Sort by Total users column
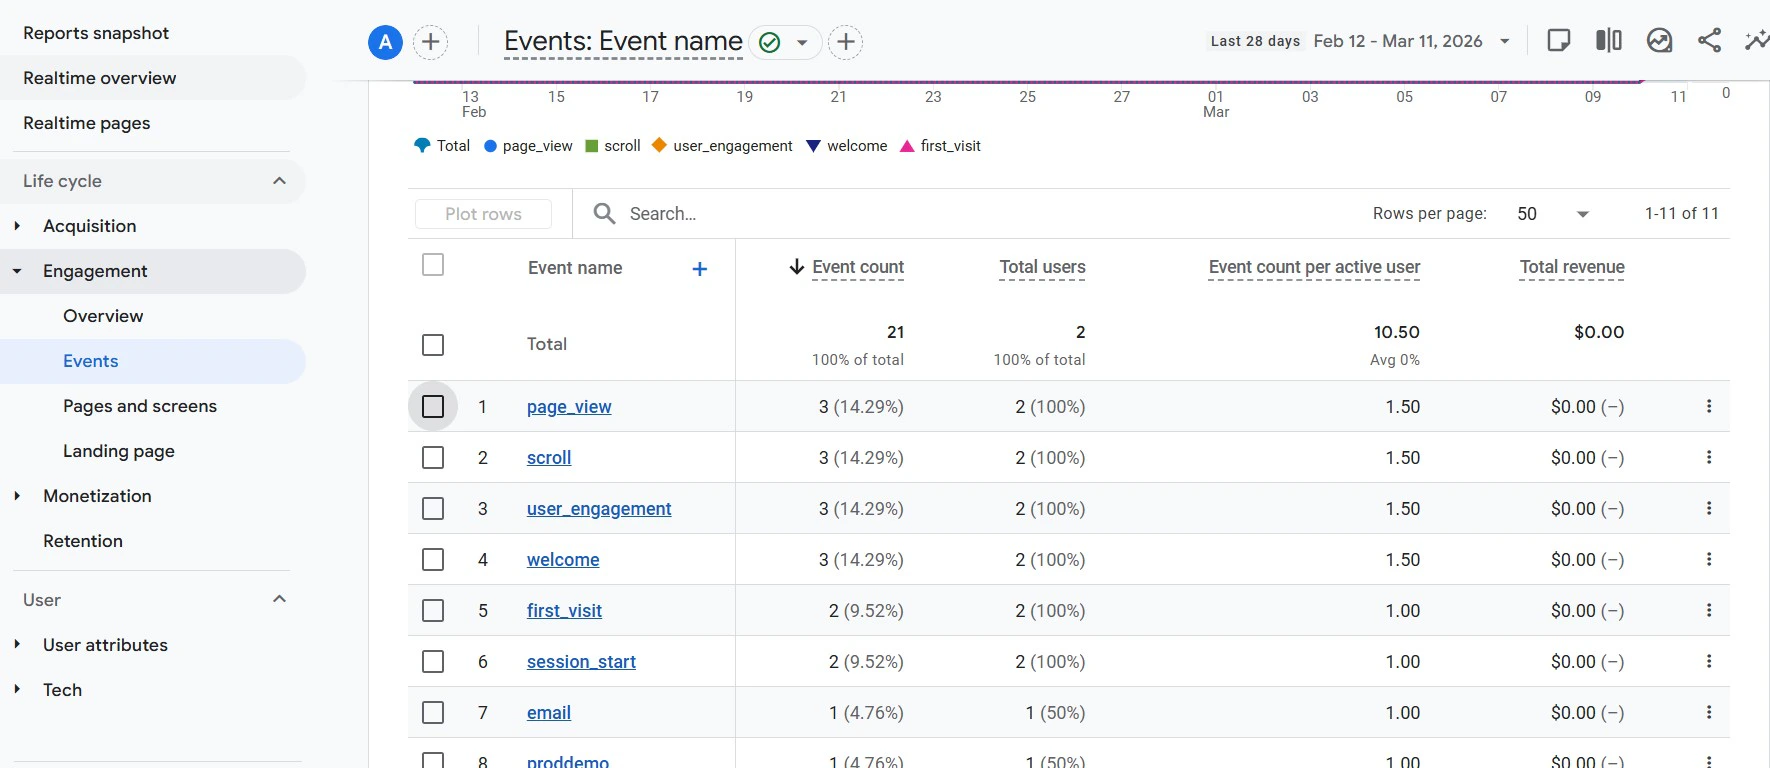 [x=1042, y=267]
